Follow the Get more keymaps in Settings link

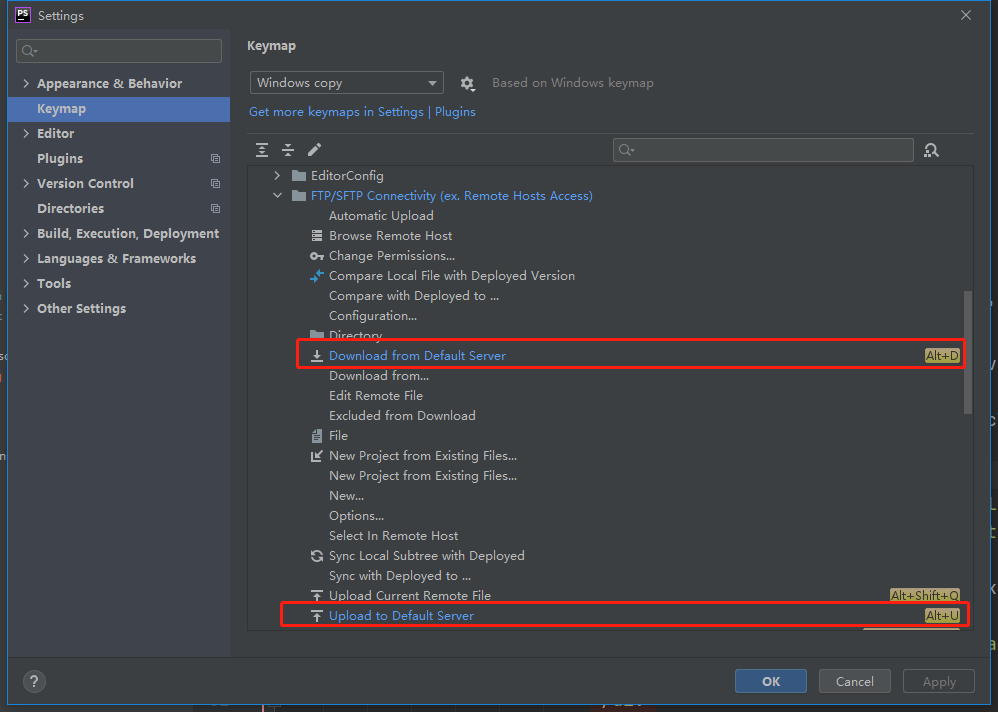click(x=362, y=112)
